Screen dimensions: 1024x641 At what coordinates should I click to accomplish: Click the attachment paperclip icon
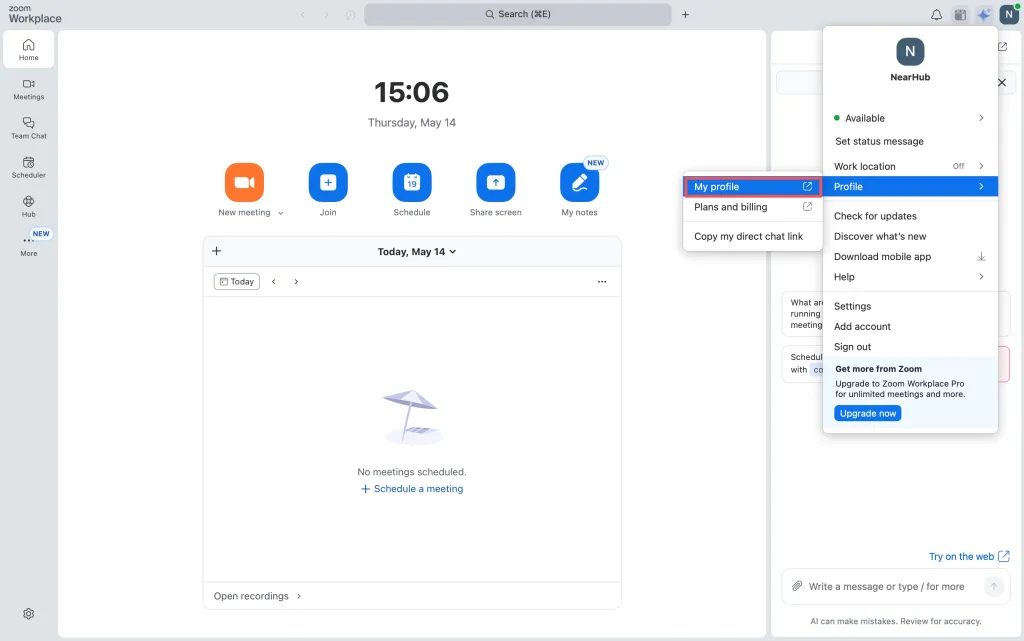[797, 586]
